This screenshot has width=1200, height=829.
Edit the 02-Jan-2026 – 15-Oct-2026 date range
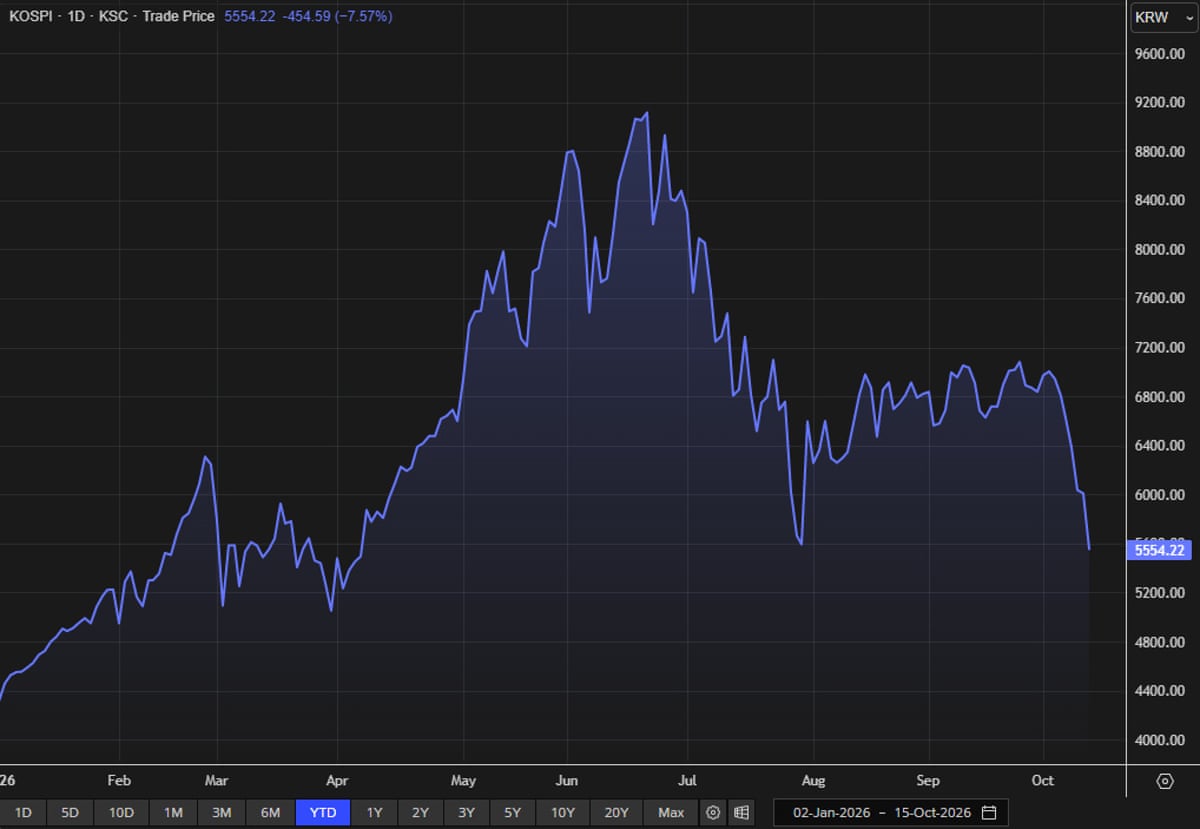click(891, 812)
